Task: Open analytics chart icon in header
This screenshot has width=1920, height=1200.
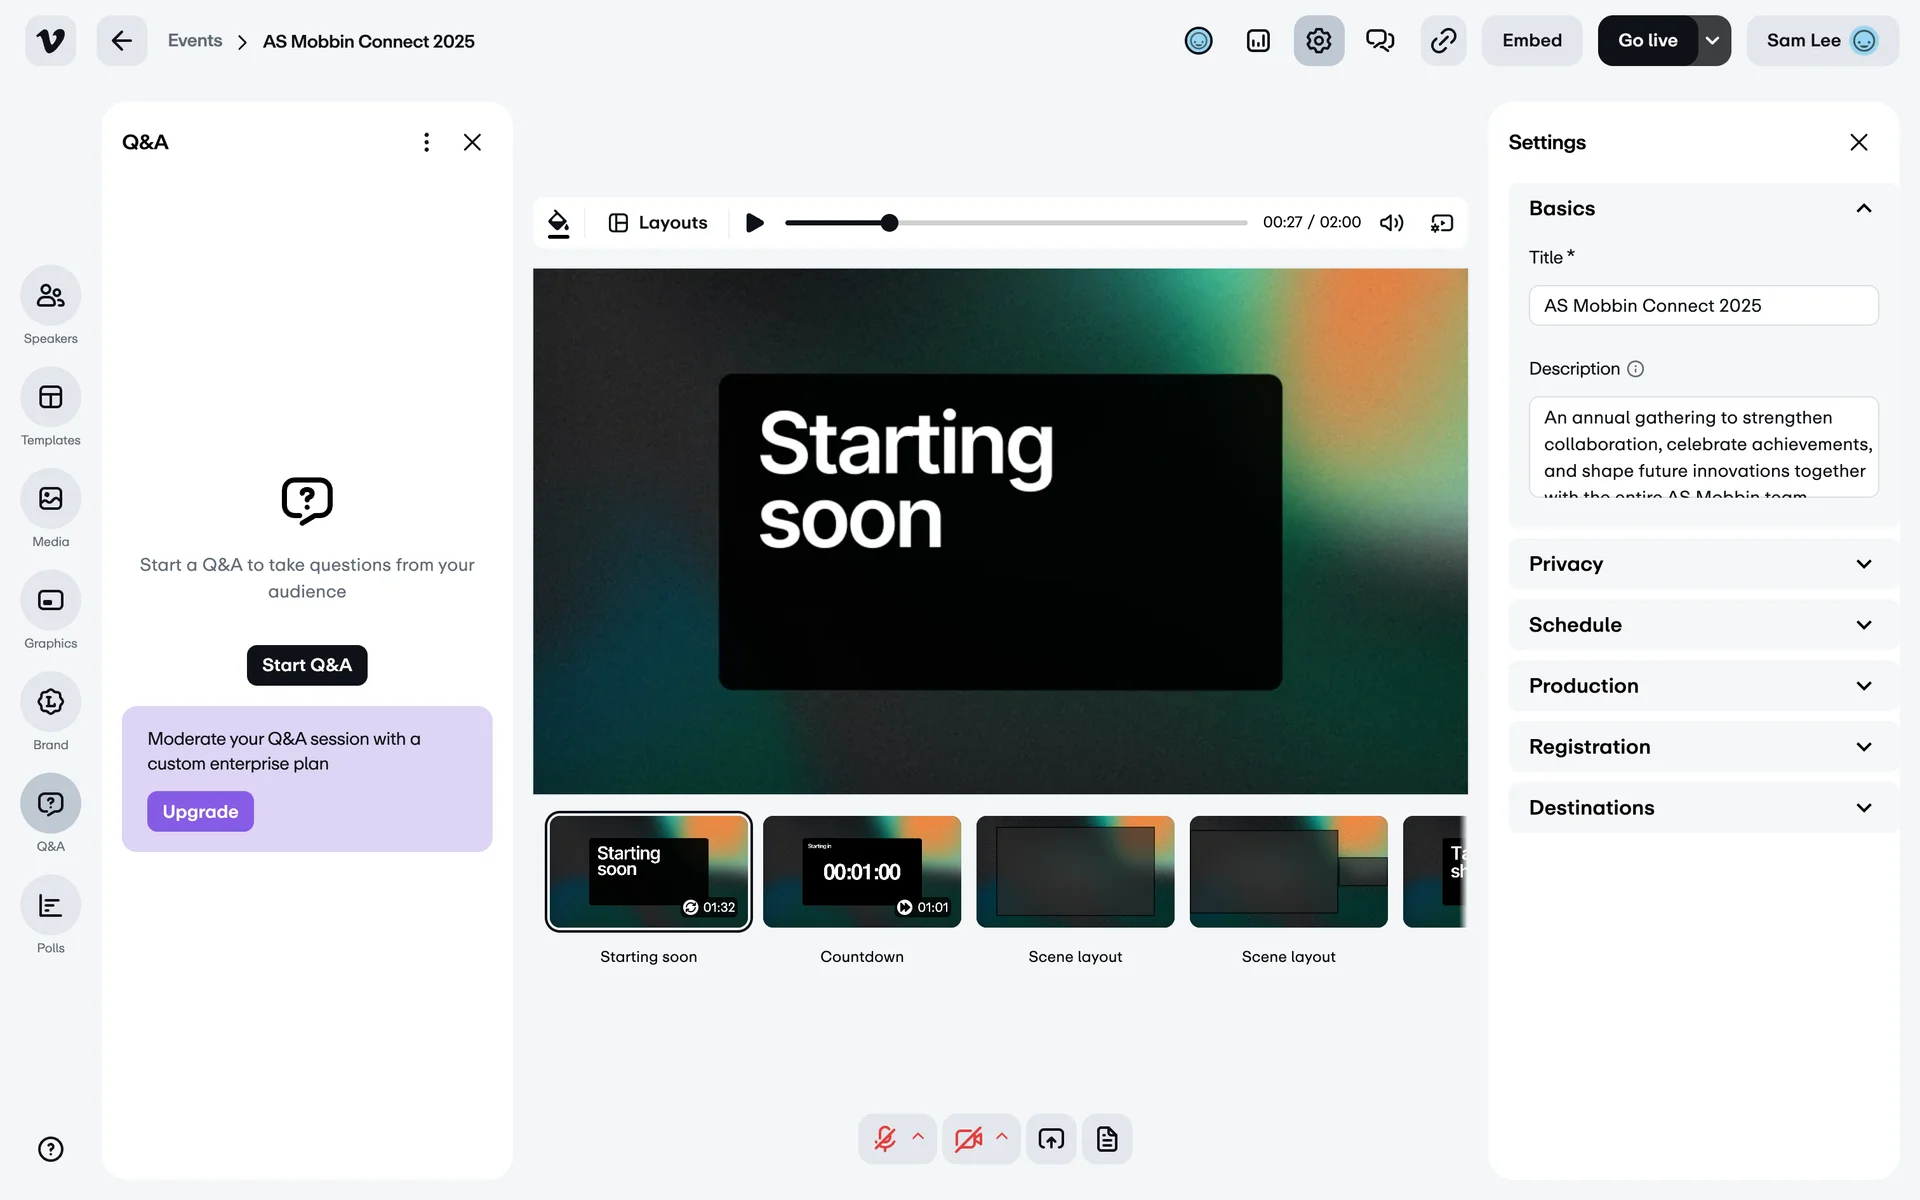Action: [x=1258, y=41]
